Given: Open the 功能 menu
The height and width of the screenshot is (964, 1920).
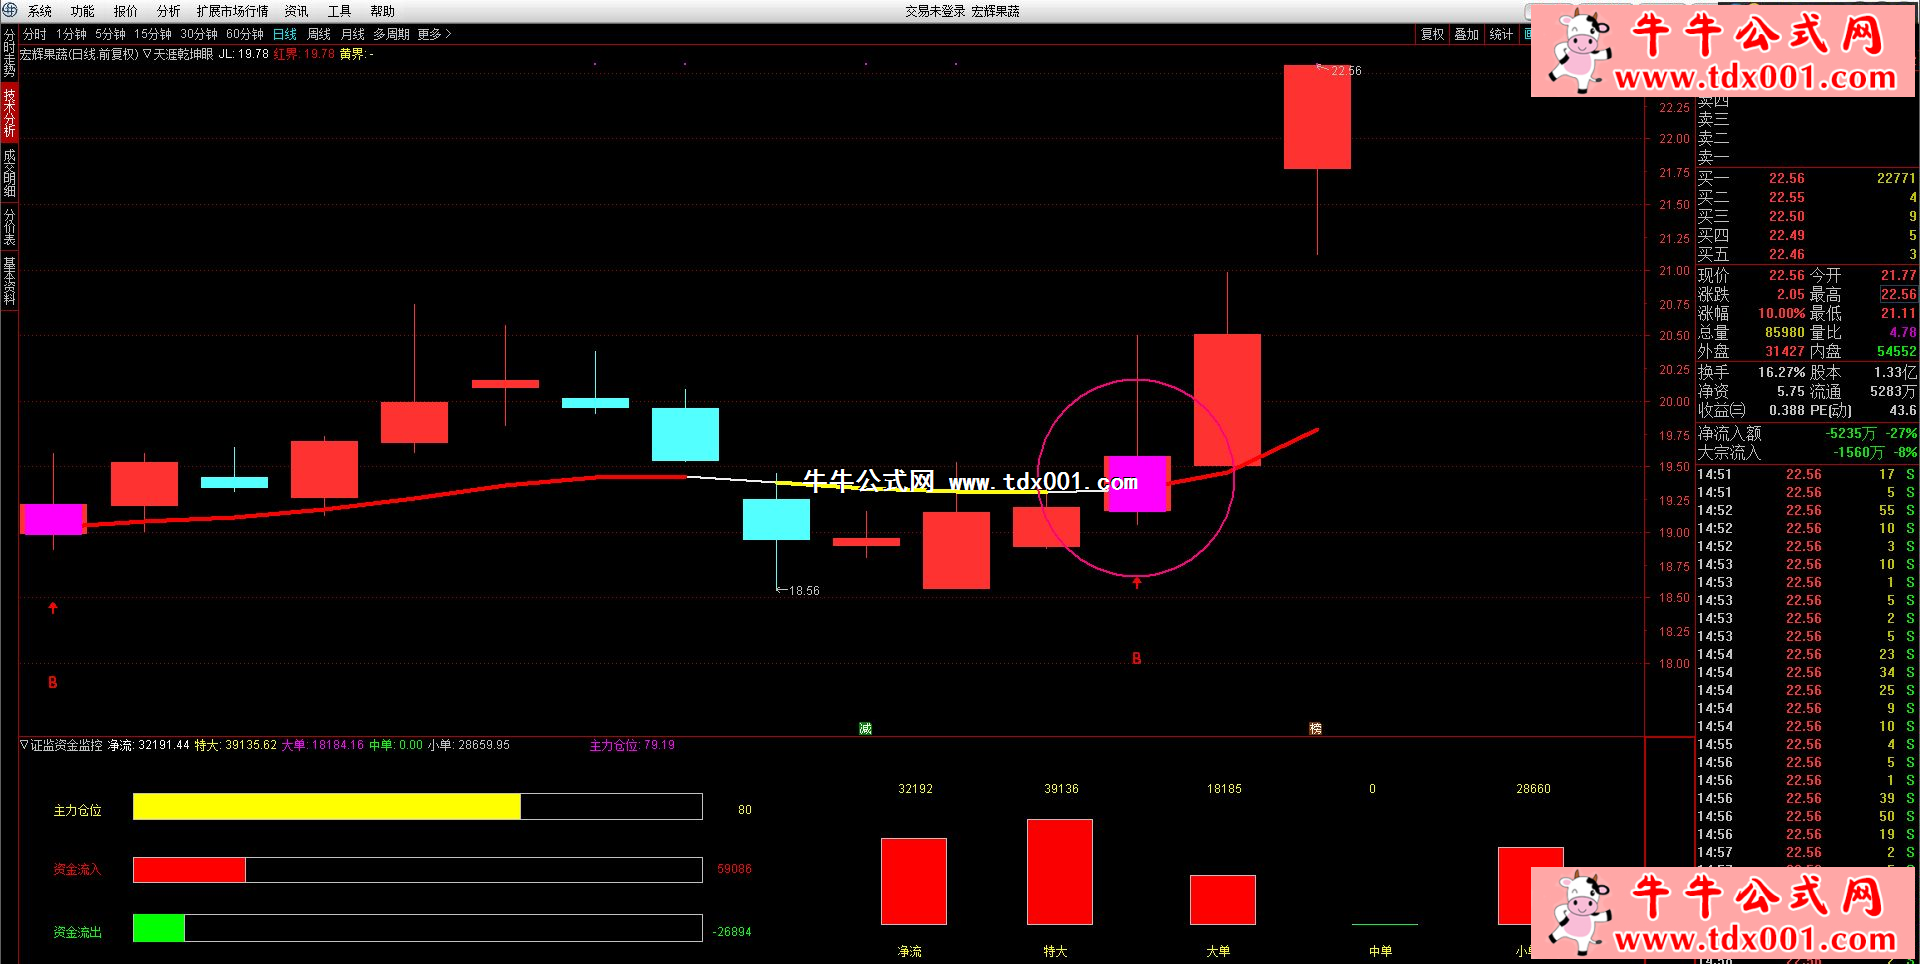Looking at the screenshot, I should pos(83,11).
